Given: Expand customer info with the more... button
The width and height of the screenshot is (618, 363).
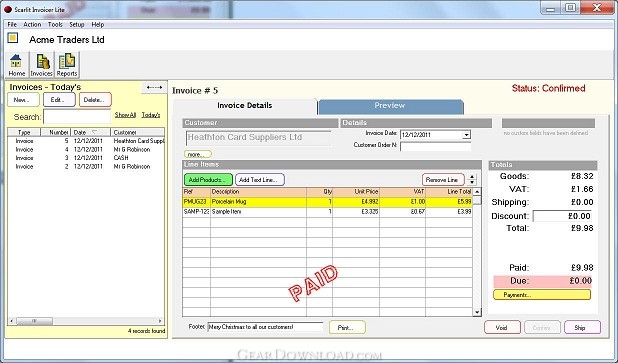Looking at the screenshot, I should (x=198, y=154).
